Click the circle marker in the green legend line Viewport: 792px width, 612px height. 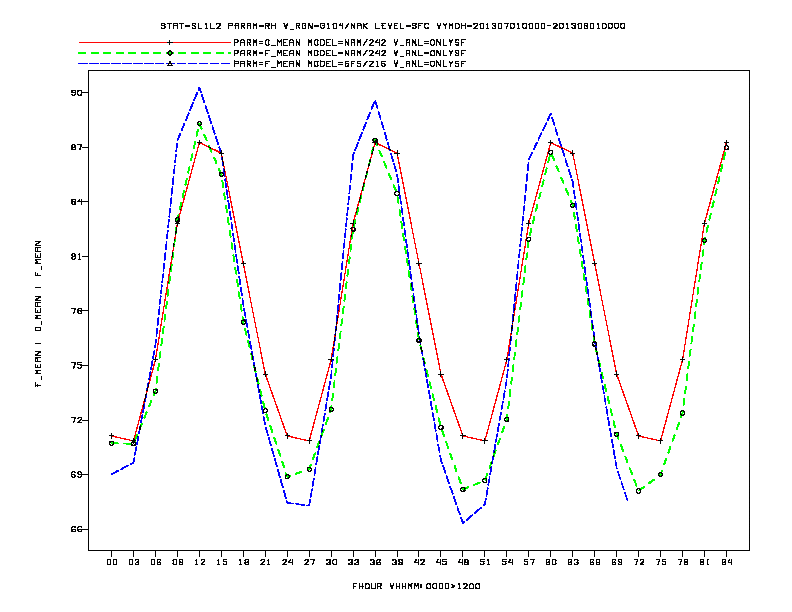[x=170, y=53]
